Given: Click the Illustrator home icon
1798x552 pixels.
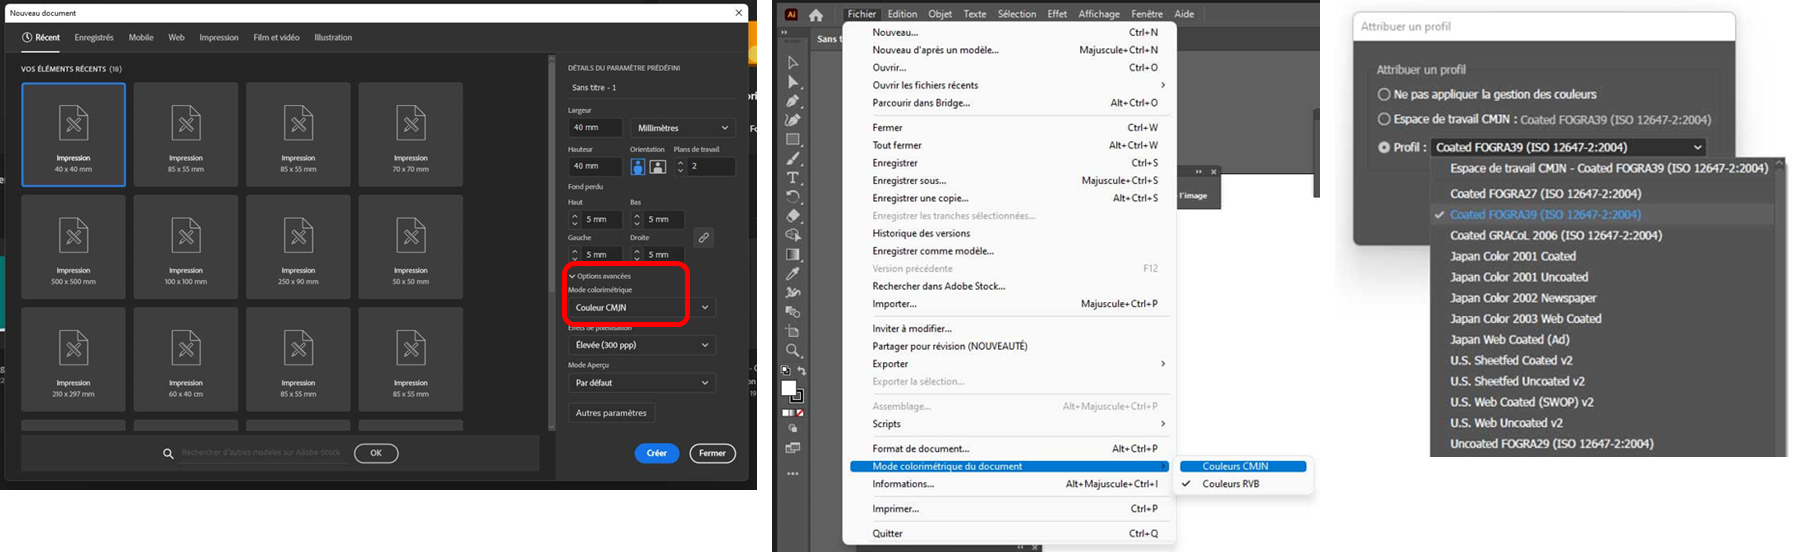Looking at the screenshot, I should click(x=816, y=15).
